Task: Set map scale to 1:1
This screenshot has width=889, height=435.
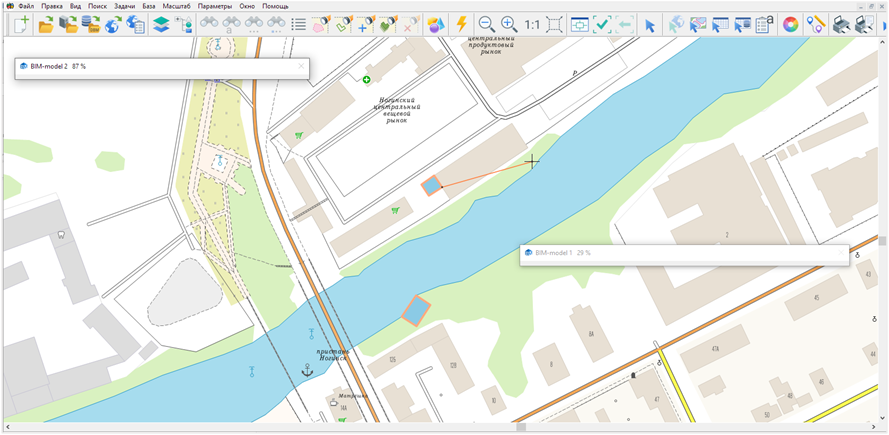Action: 532,25
